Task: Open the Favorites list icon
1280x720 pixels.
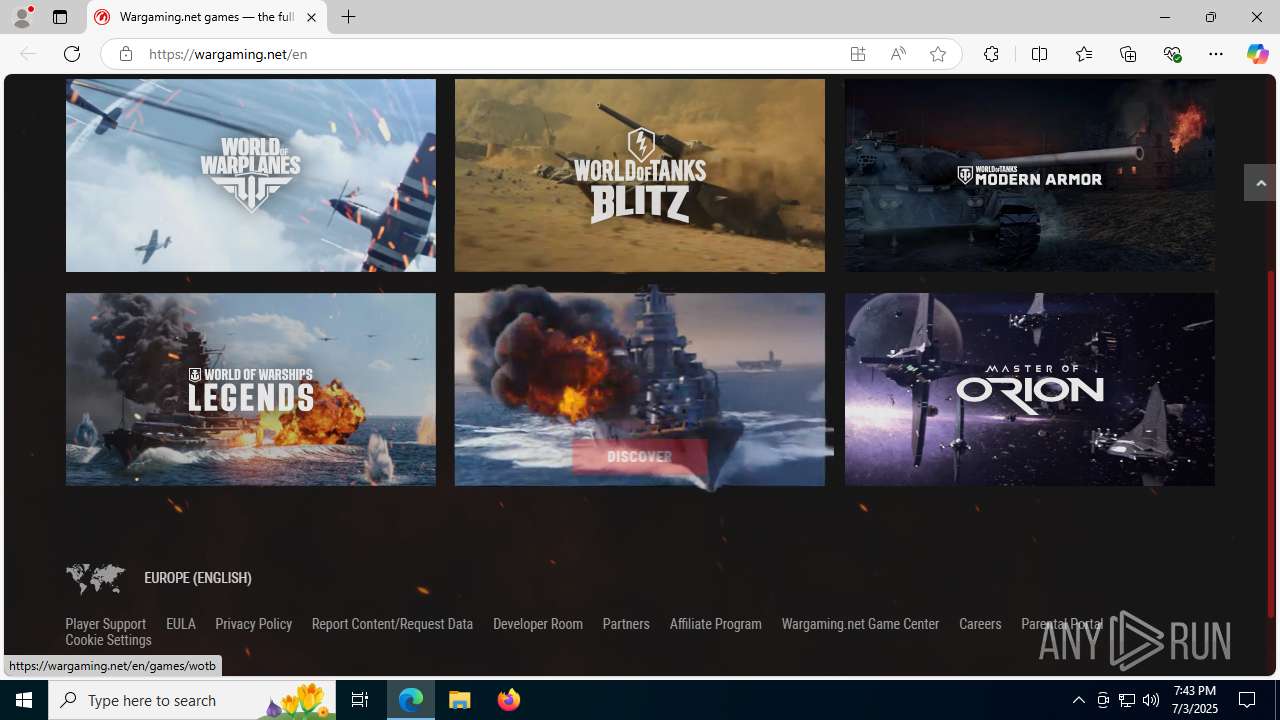Action: click(1083, 54)
